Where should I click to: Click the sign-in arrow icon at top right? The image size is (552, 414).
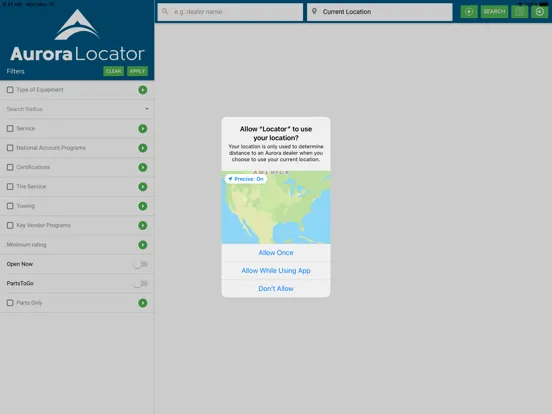point(539,12)
